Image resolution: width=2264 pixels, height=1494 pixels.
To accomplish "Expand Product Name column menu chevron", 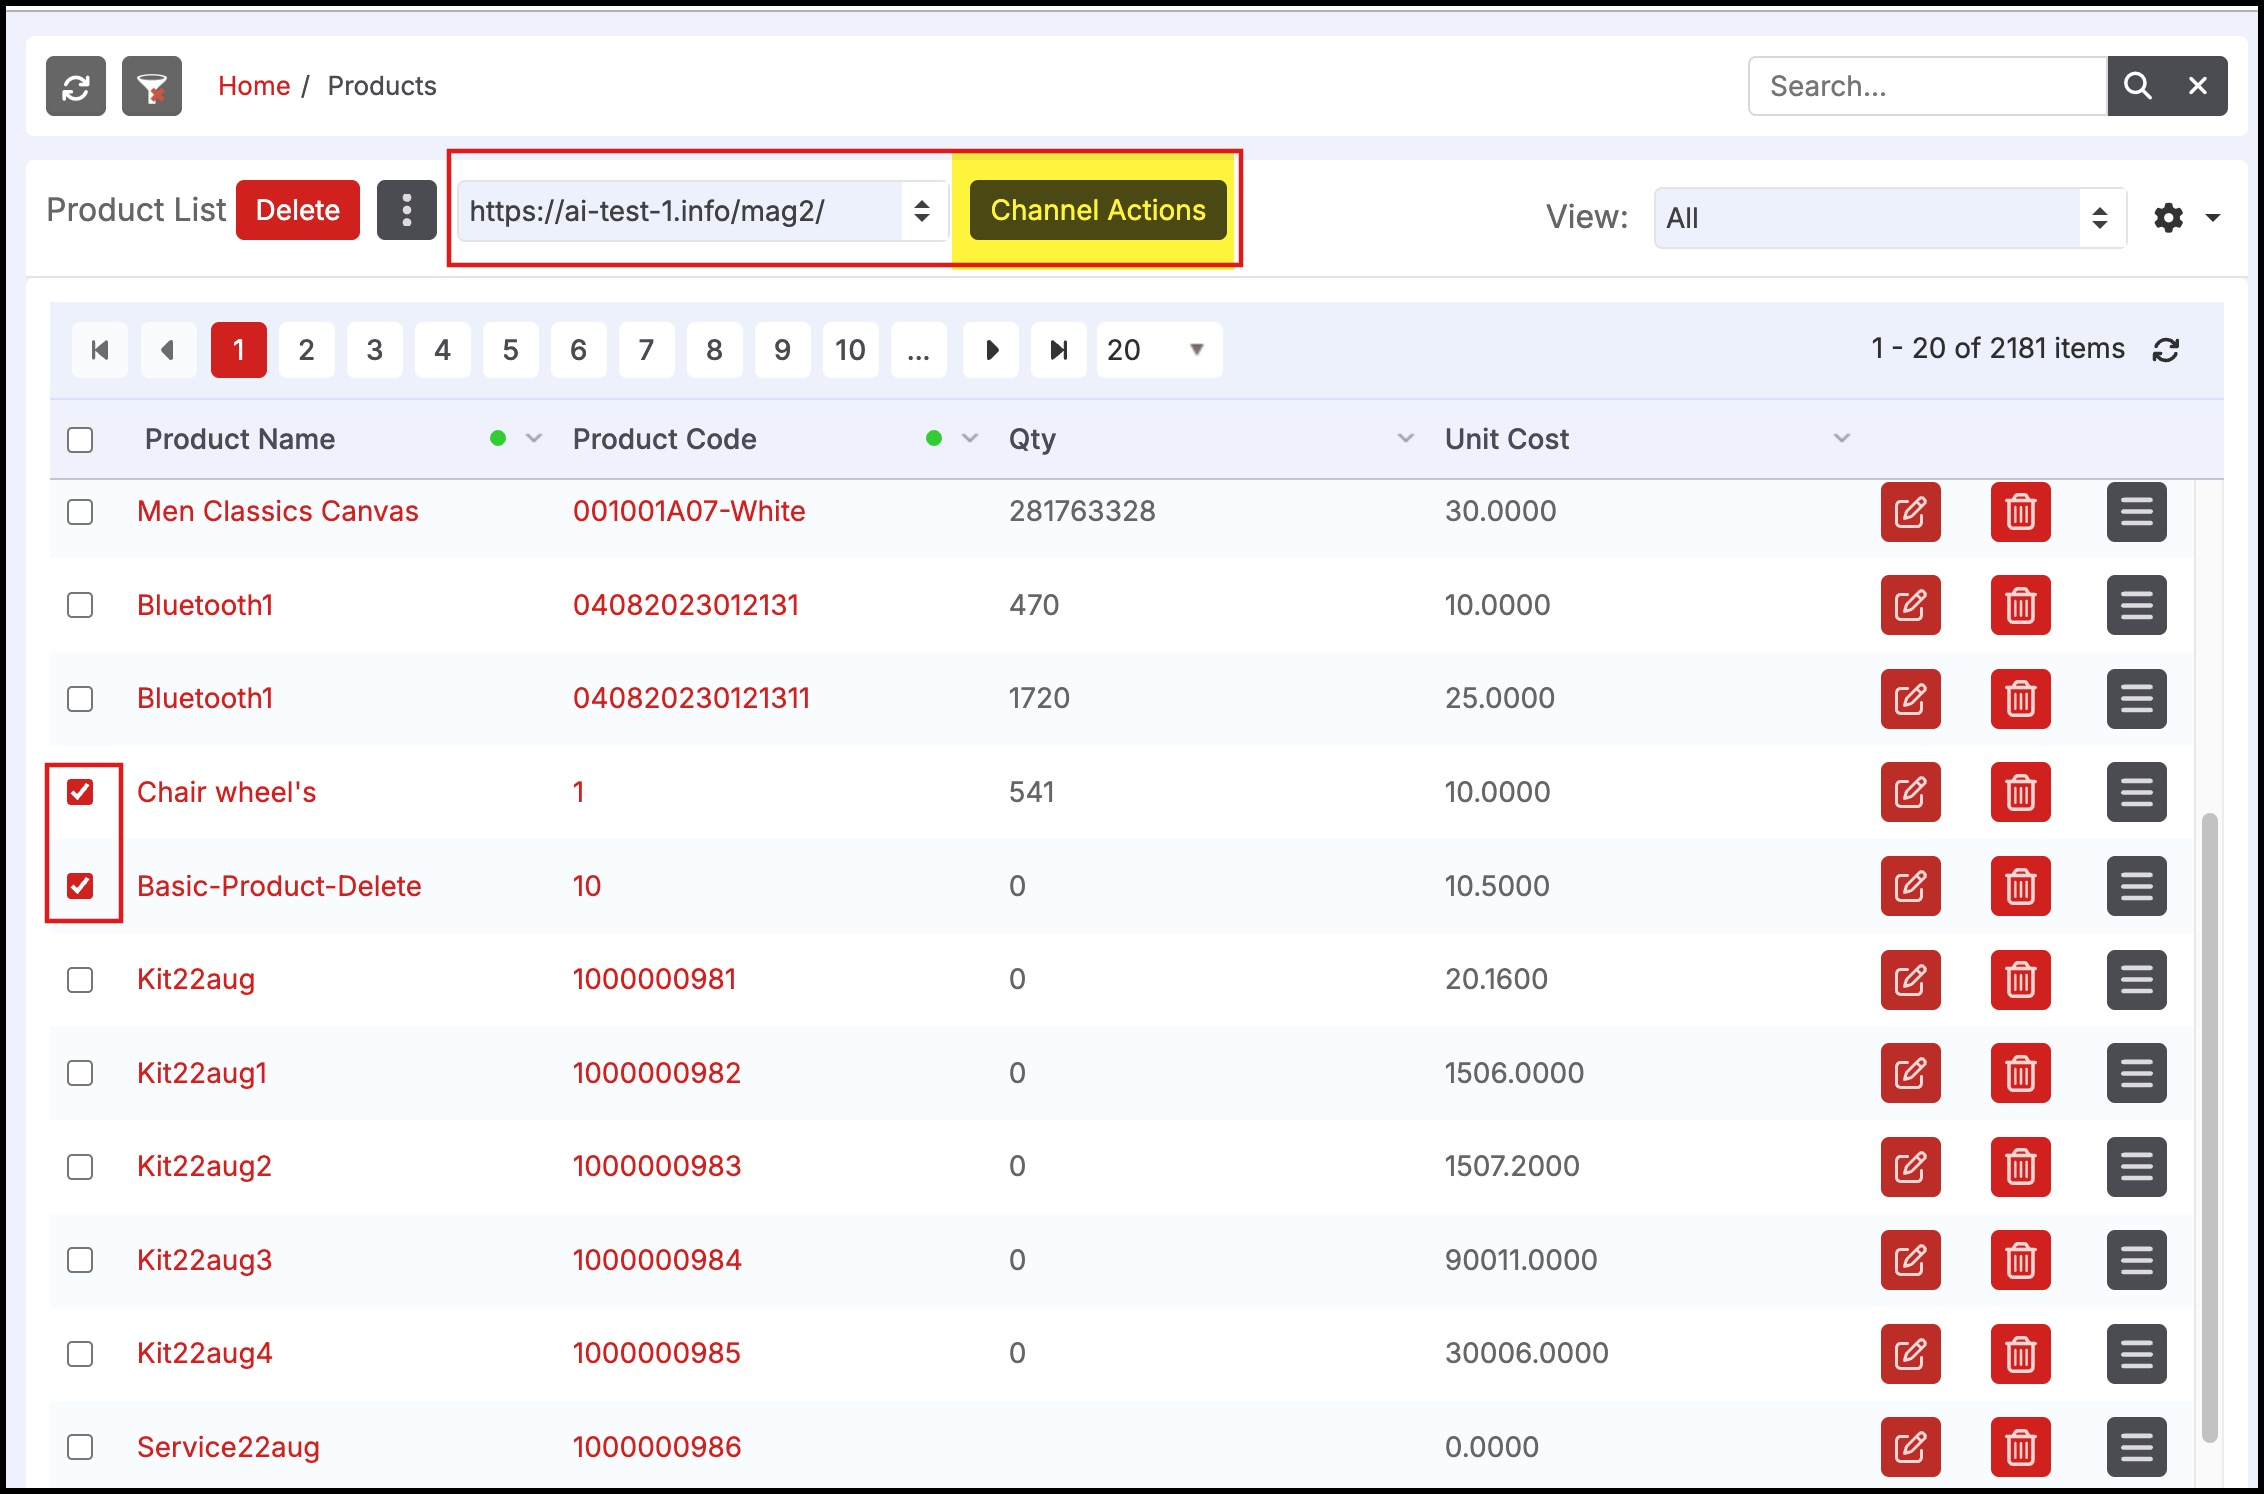I will coord(534,438).
